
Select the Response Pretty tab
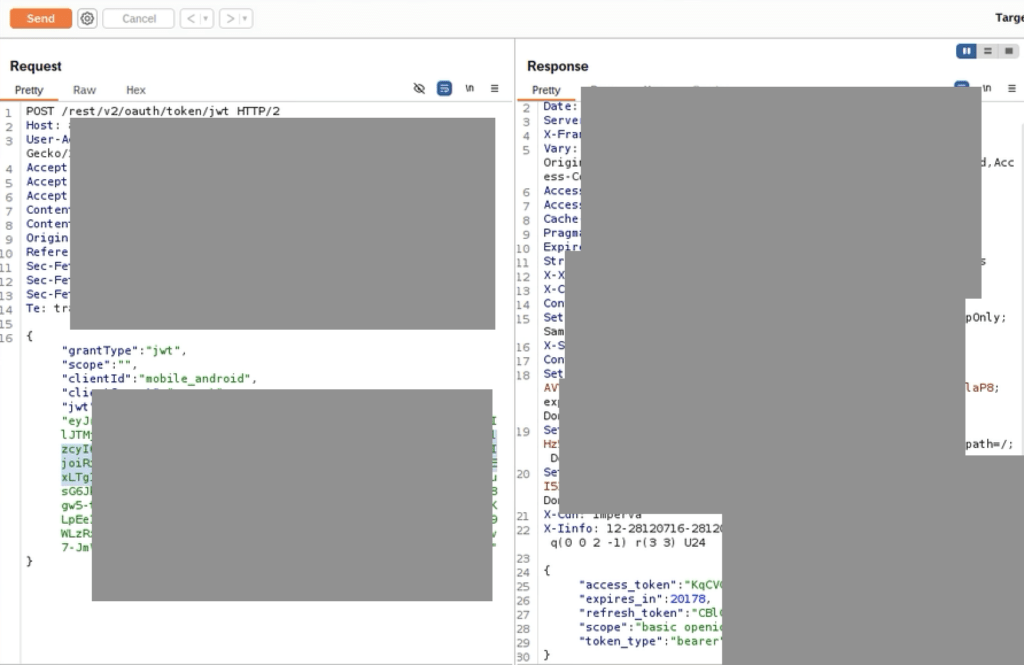point(546,90)
